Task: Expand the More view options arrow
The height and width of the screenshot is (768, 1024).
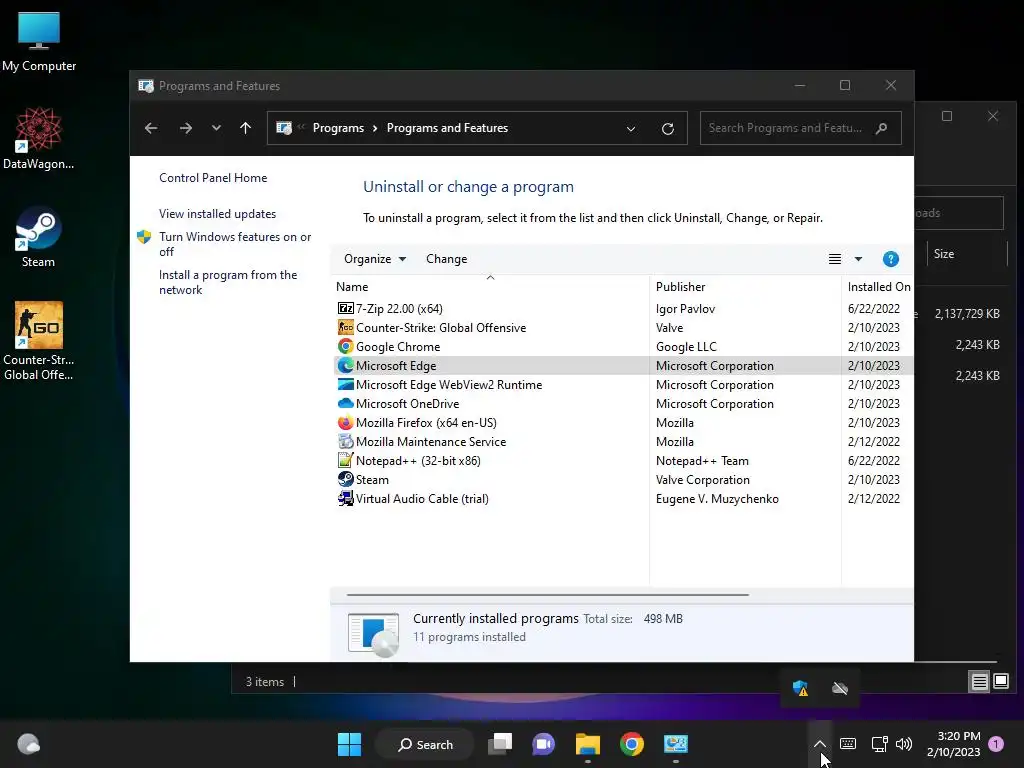Action: pos(858,259)
